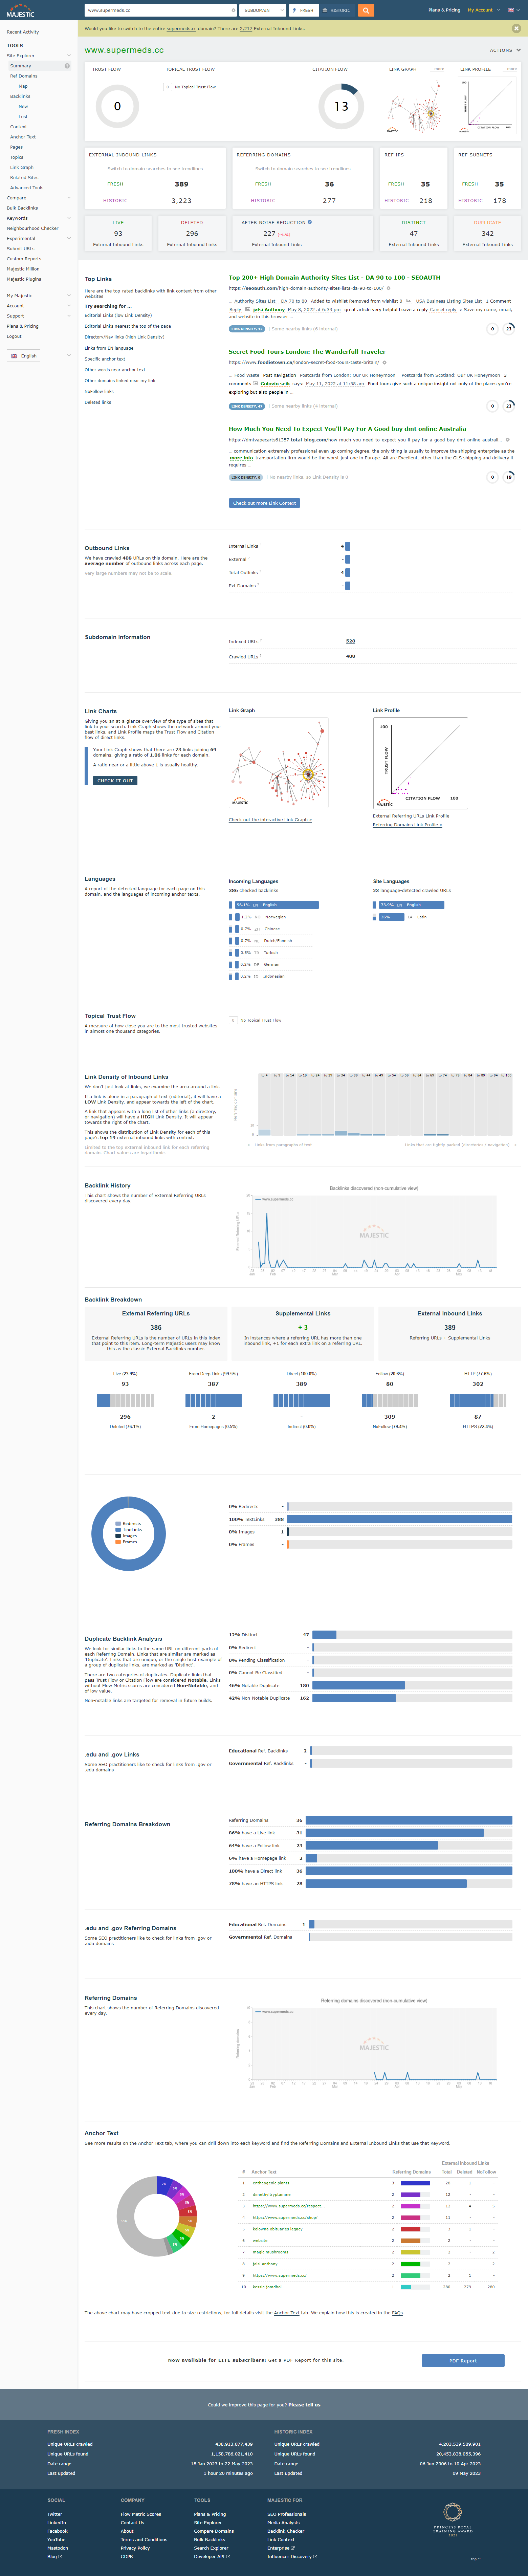The height and width of the screenshot is (2576, 528).
Task: Click the Twitter link in footer
Action: 55,2514
